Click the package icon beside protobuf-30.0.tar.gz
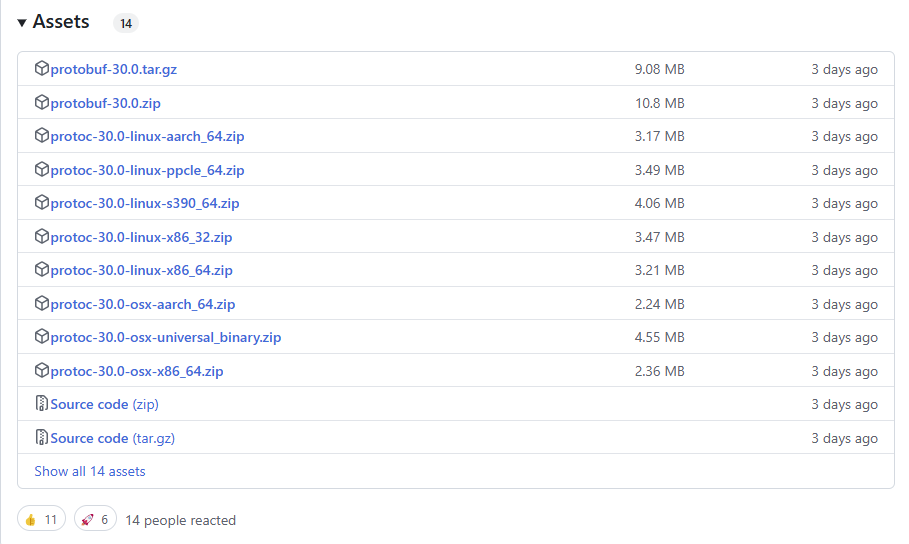The image size is (909, 544). click(x=42, y=68)
